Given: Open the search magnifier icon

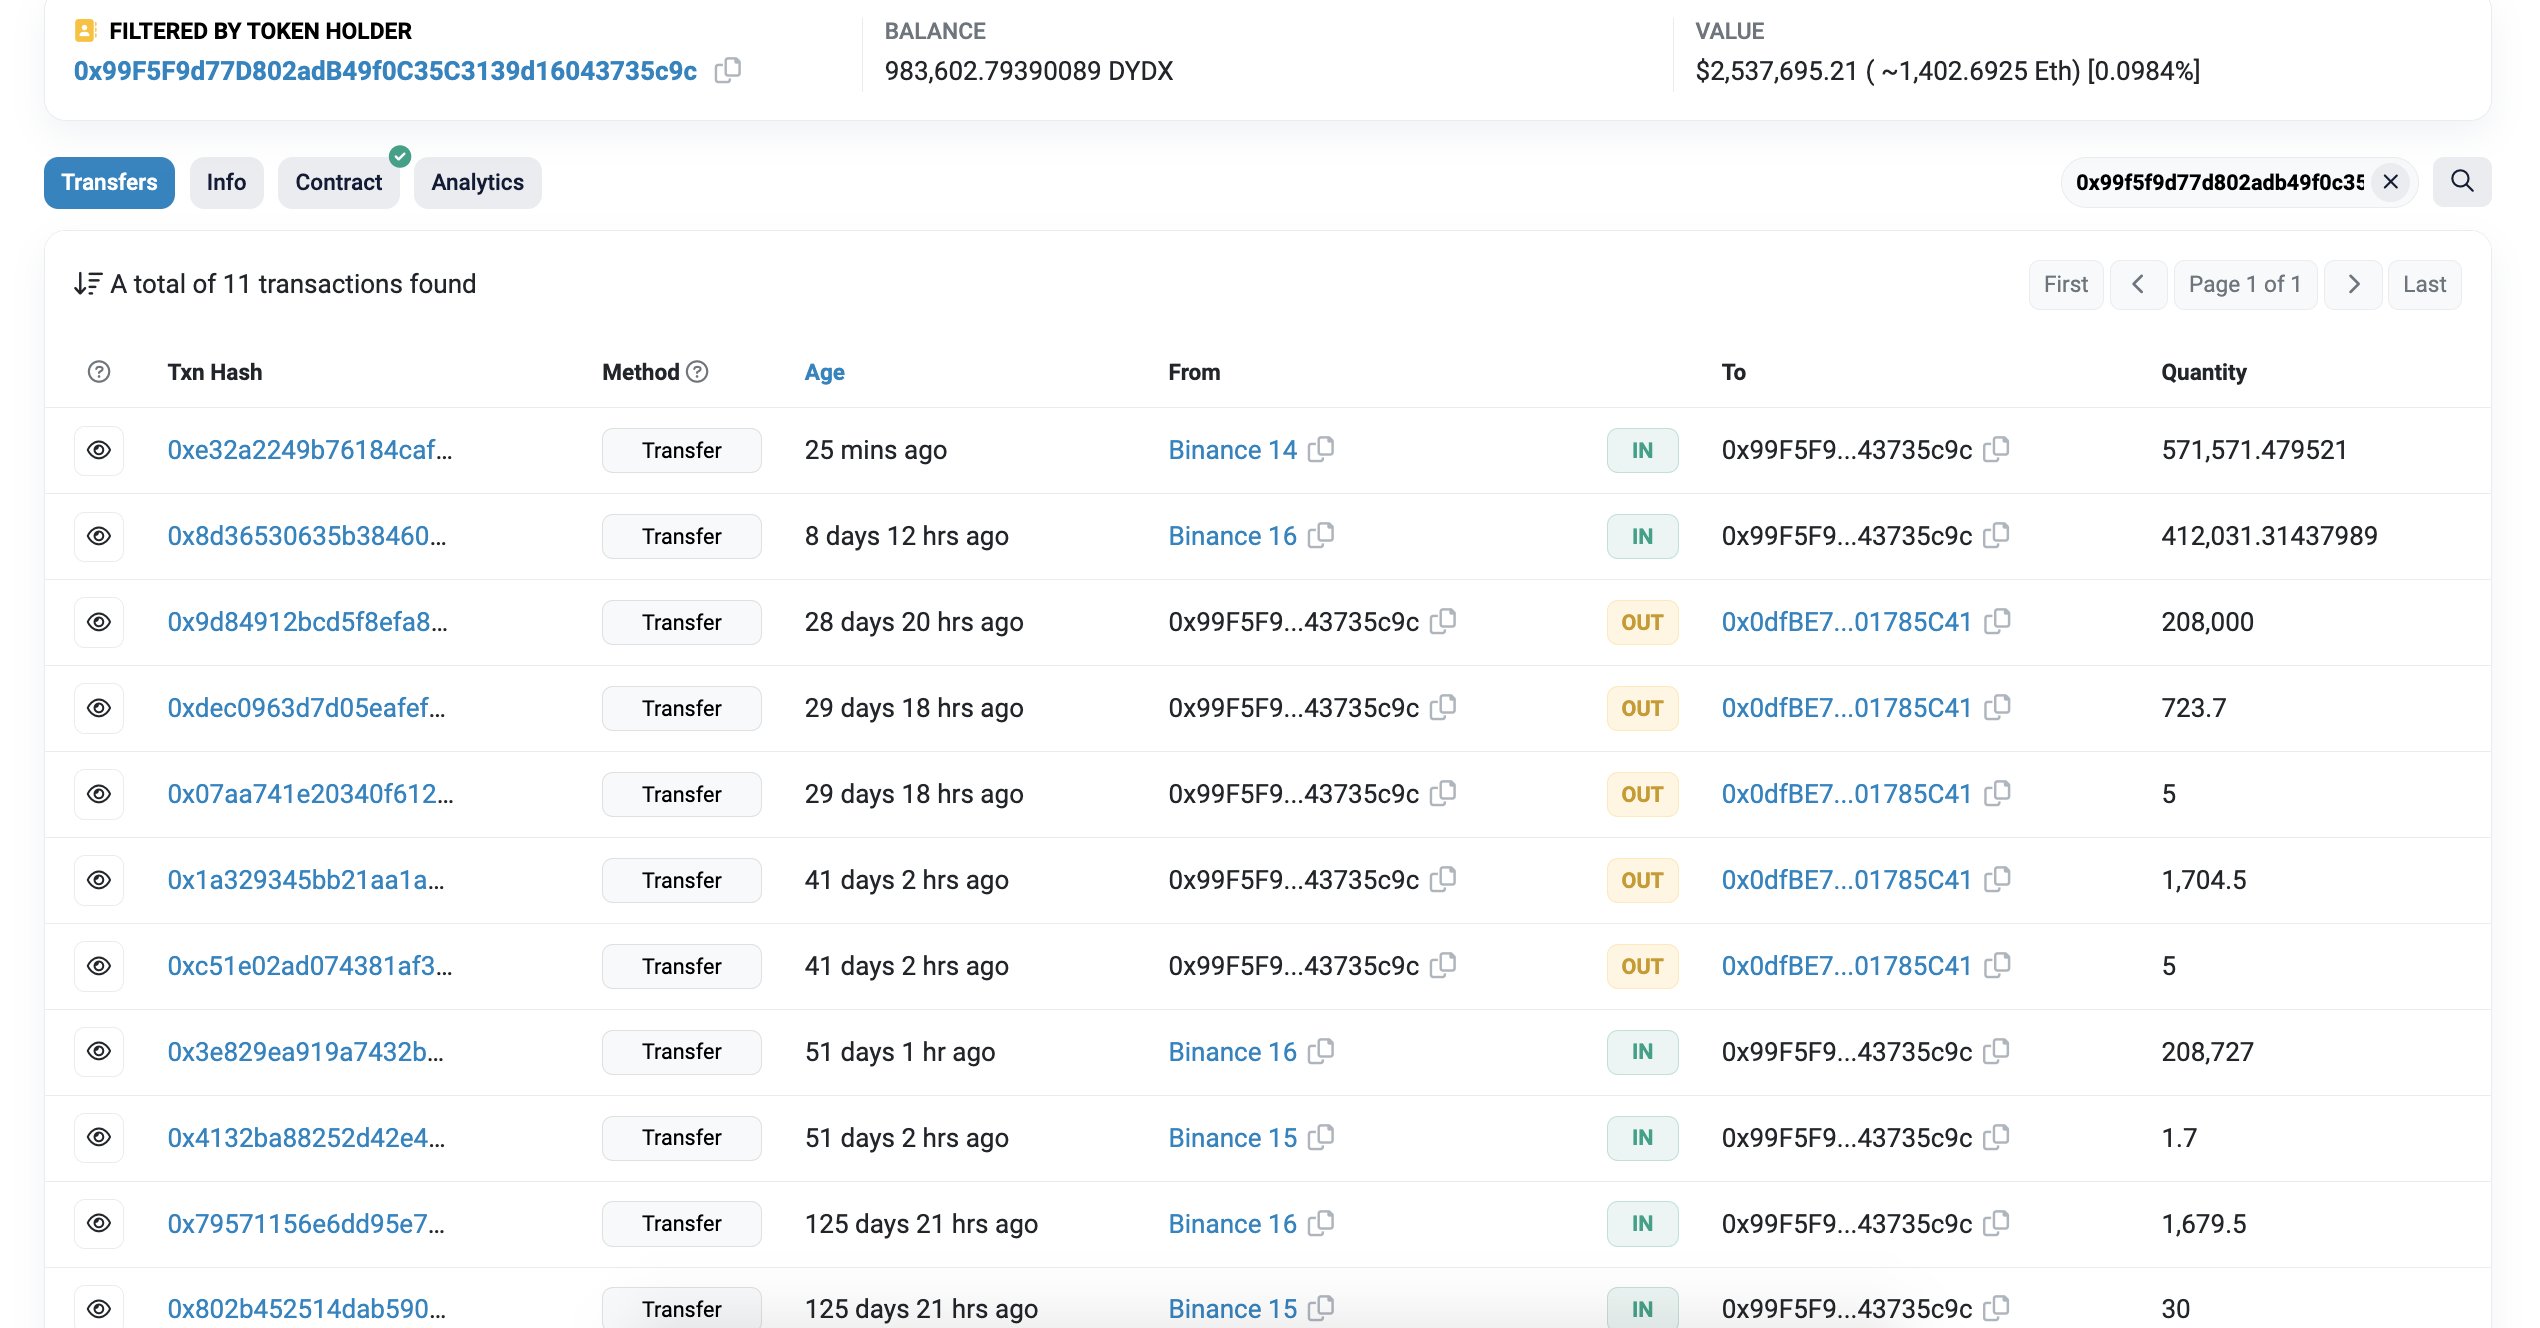Looking at the screenshot, I should [x=2462, y=182].
